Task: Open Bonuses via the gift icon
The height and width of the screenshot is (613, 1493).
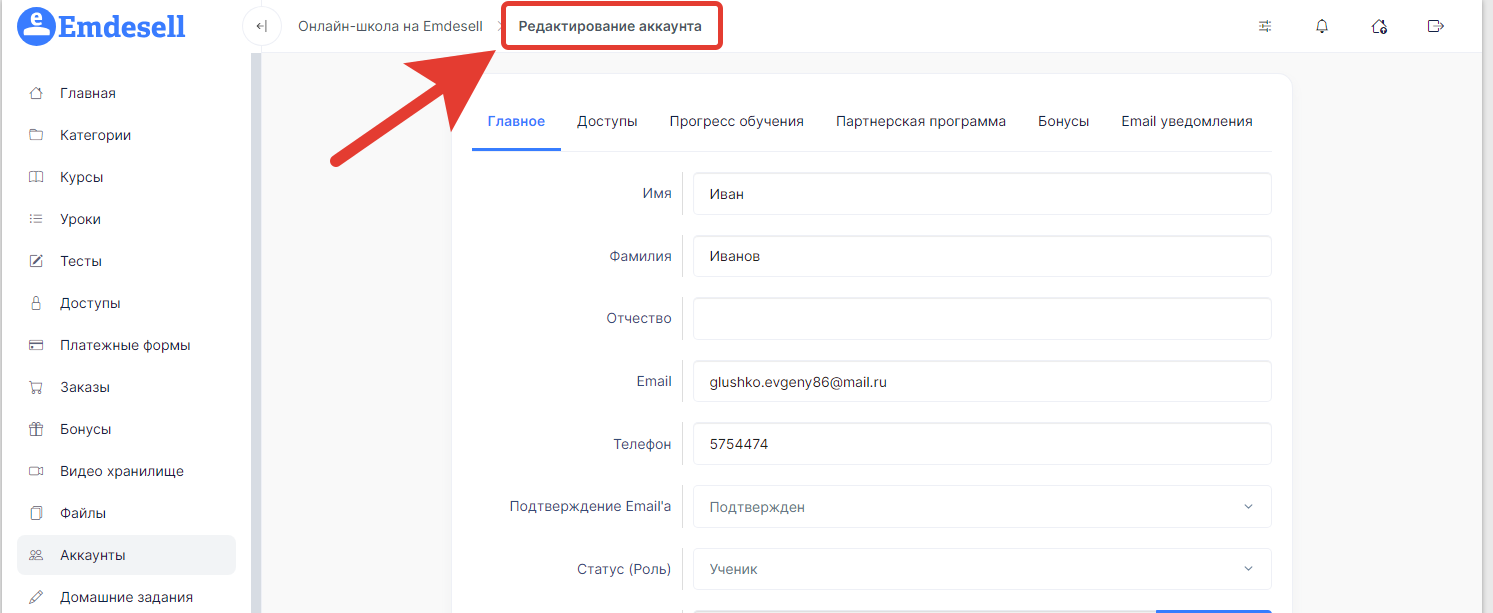Action: (x=36, y=429)
